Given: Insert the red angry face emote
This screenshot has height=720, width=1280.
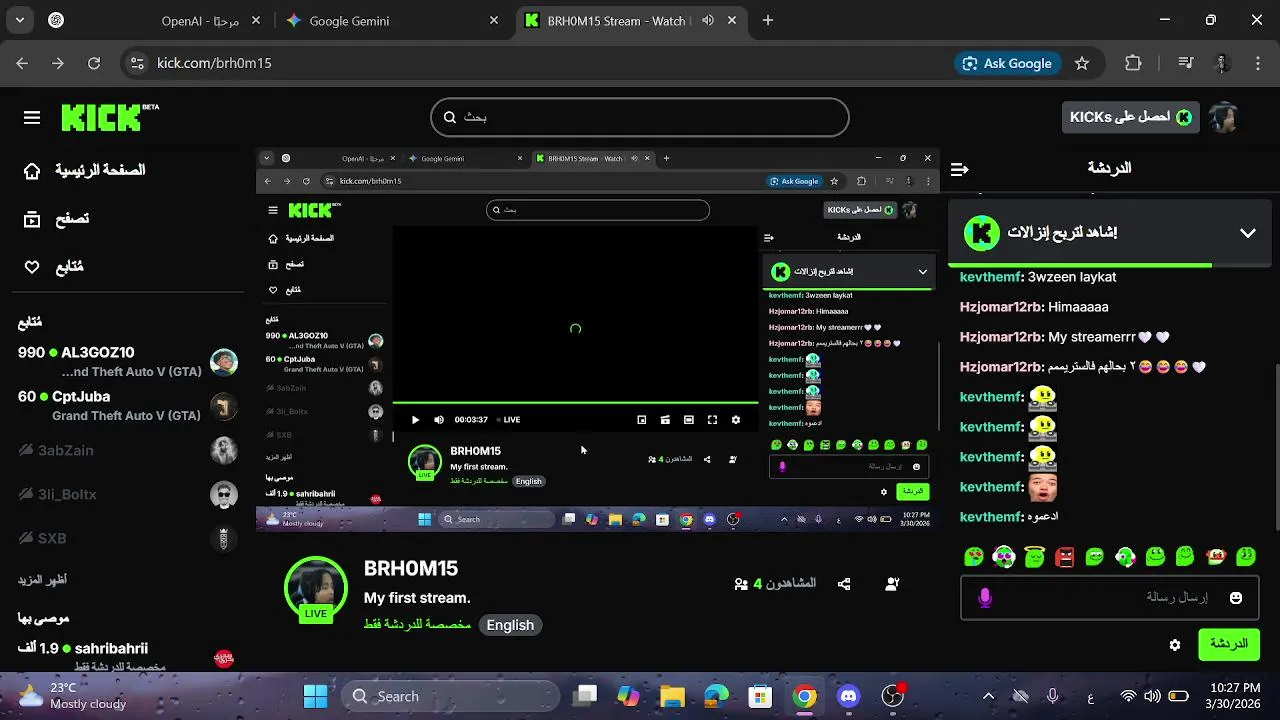Looking at the screenshot, I should click(x=1065, y=556).
